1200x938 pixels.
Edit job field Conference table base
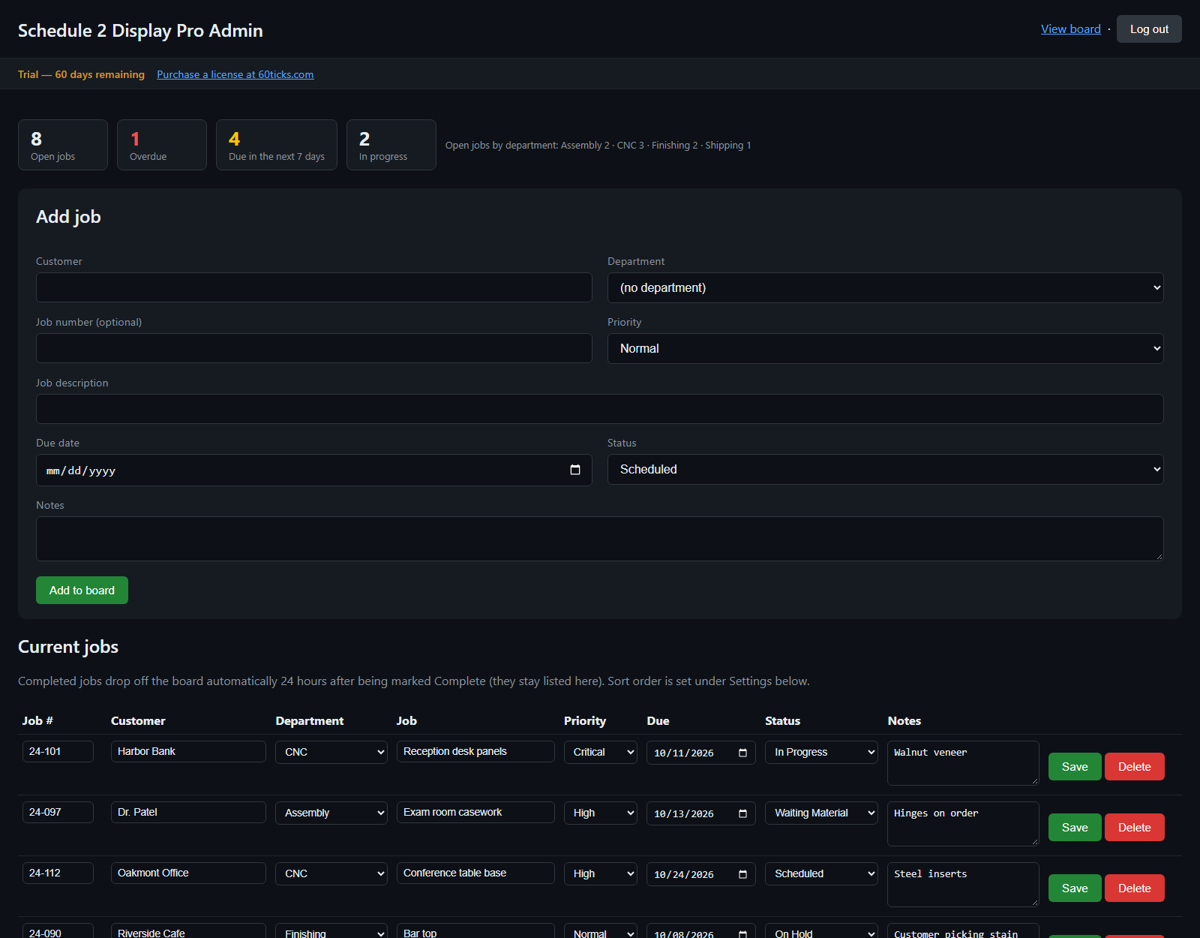(476, 873)
